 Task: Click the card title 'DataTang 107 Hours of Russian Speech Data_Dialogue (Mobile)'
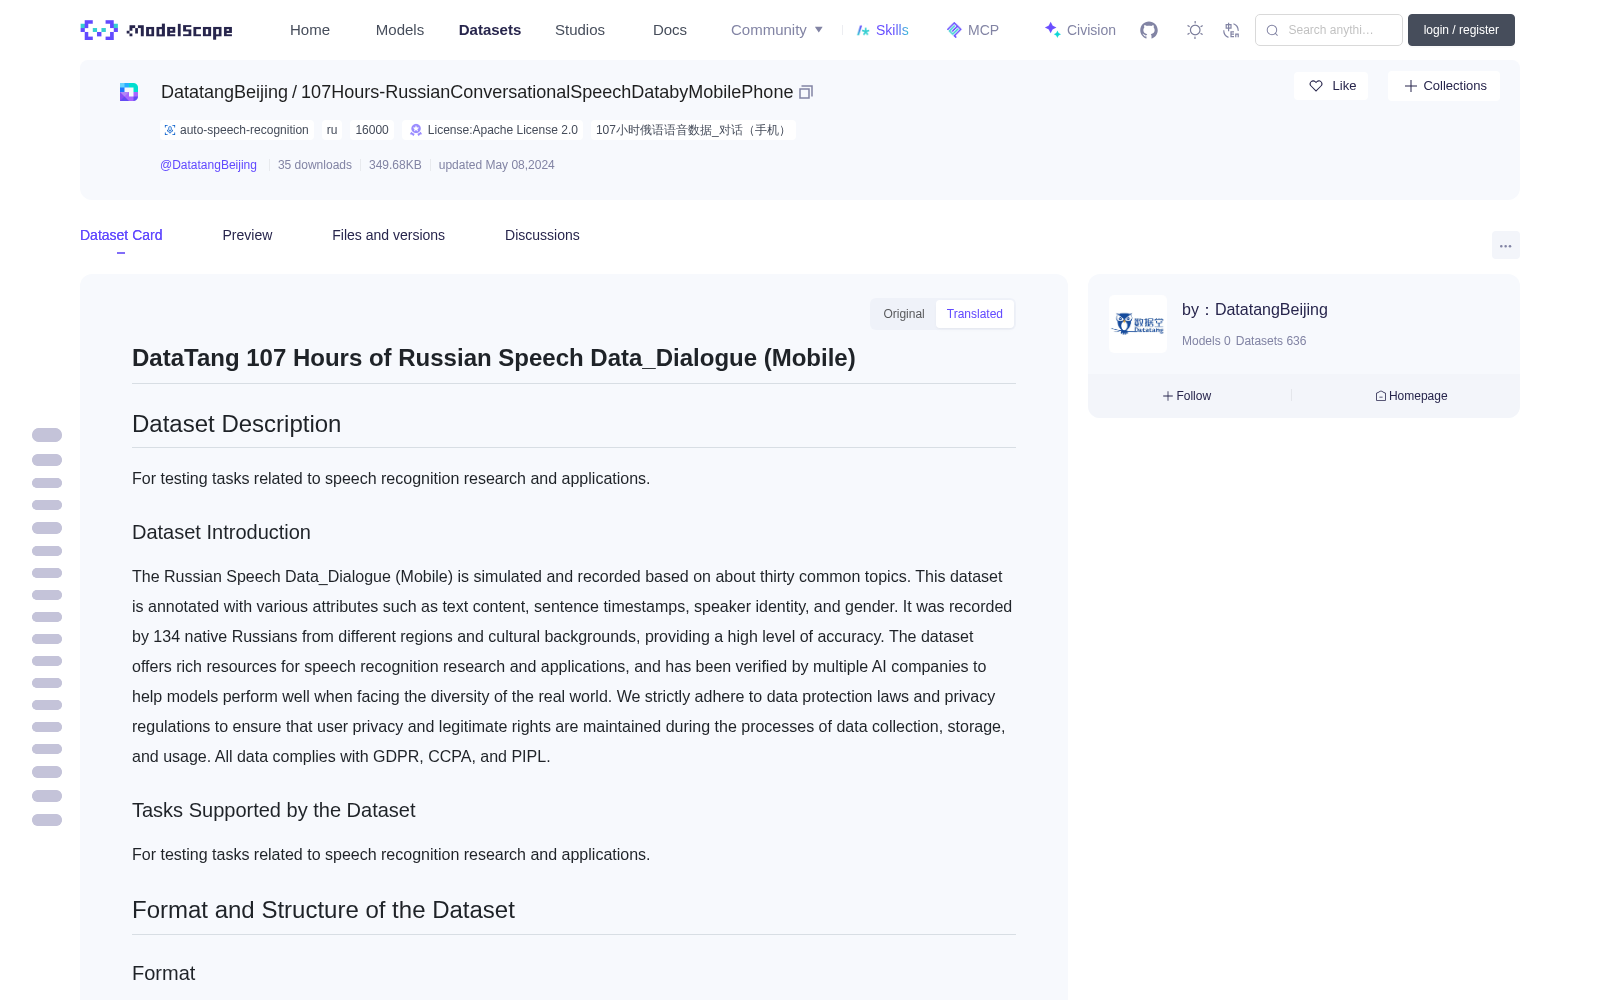pos(493,358)
